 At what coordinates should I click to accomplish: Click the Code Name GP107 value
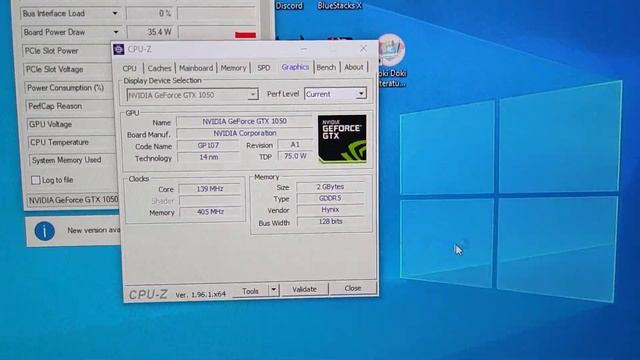click(x=208, y=146)
